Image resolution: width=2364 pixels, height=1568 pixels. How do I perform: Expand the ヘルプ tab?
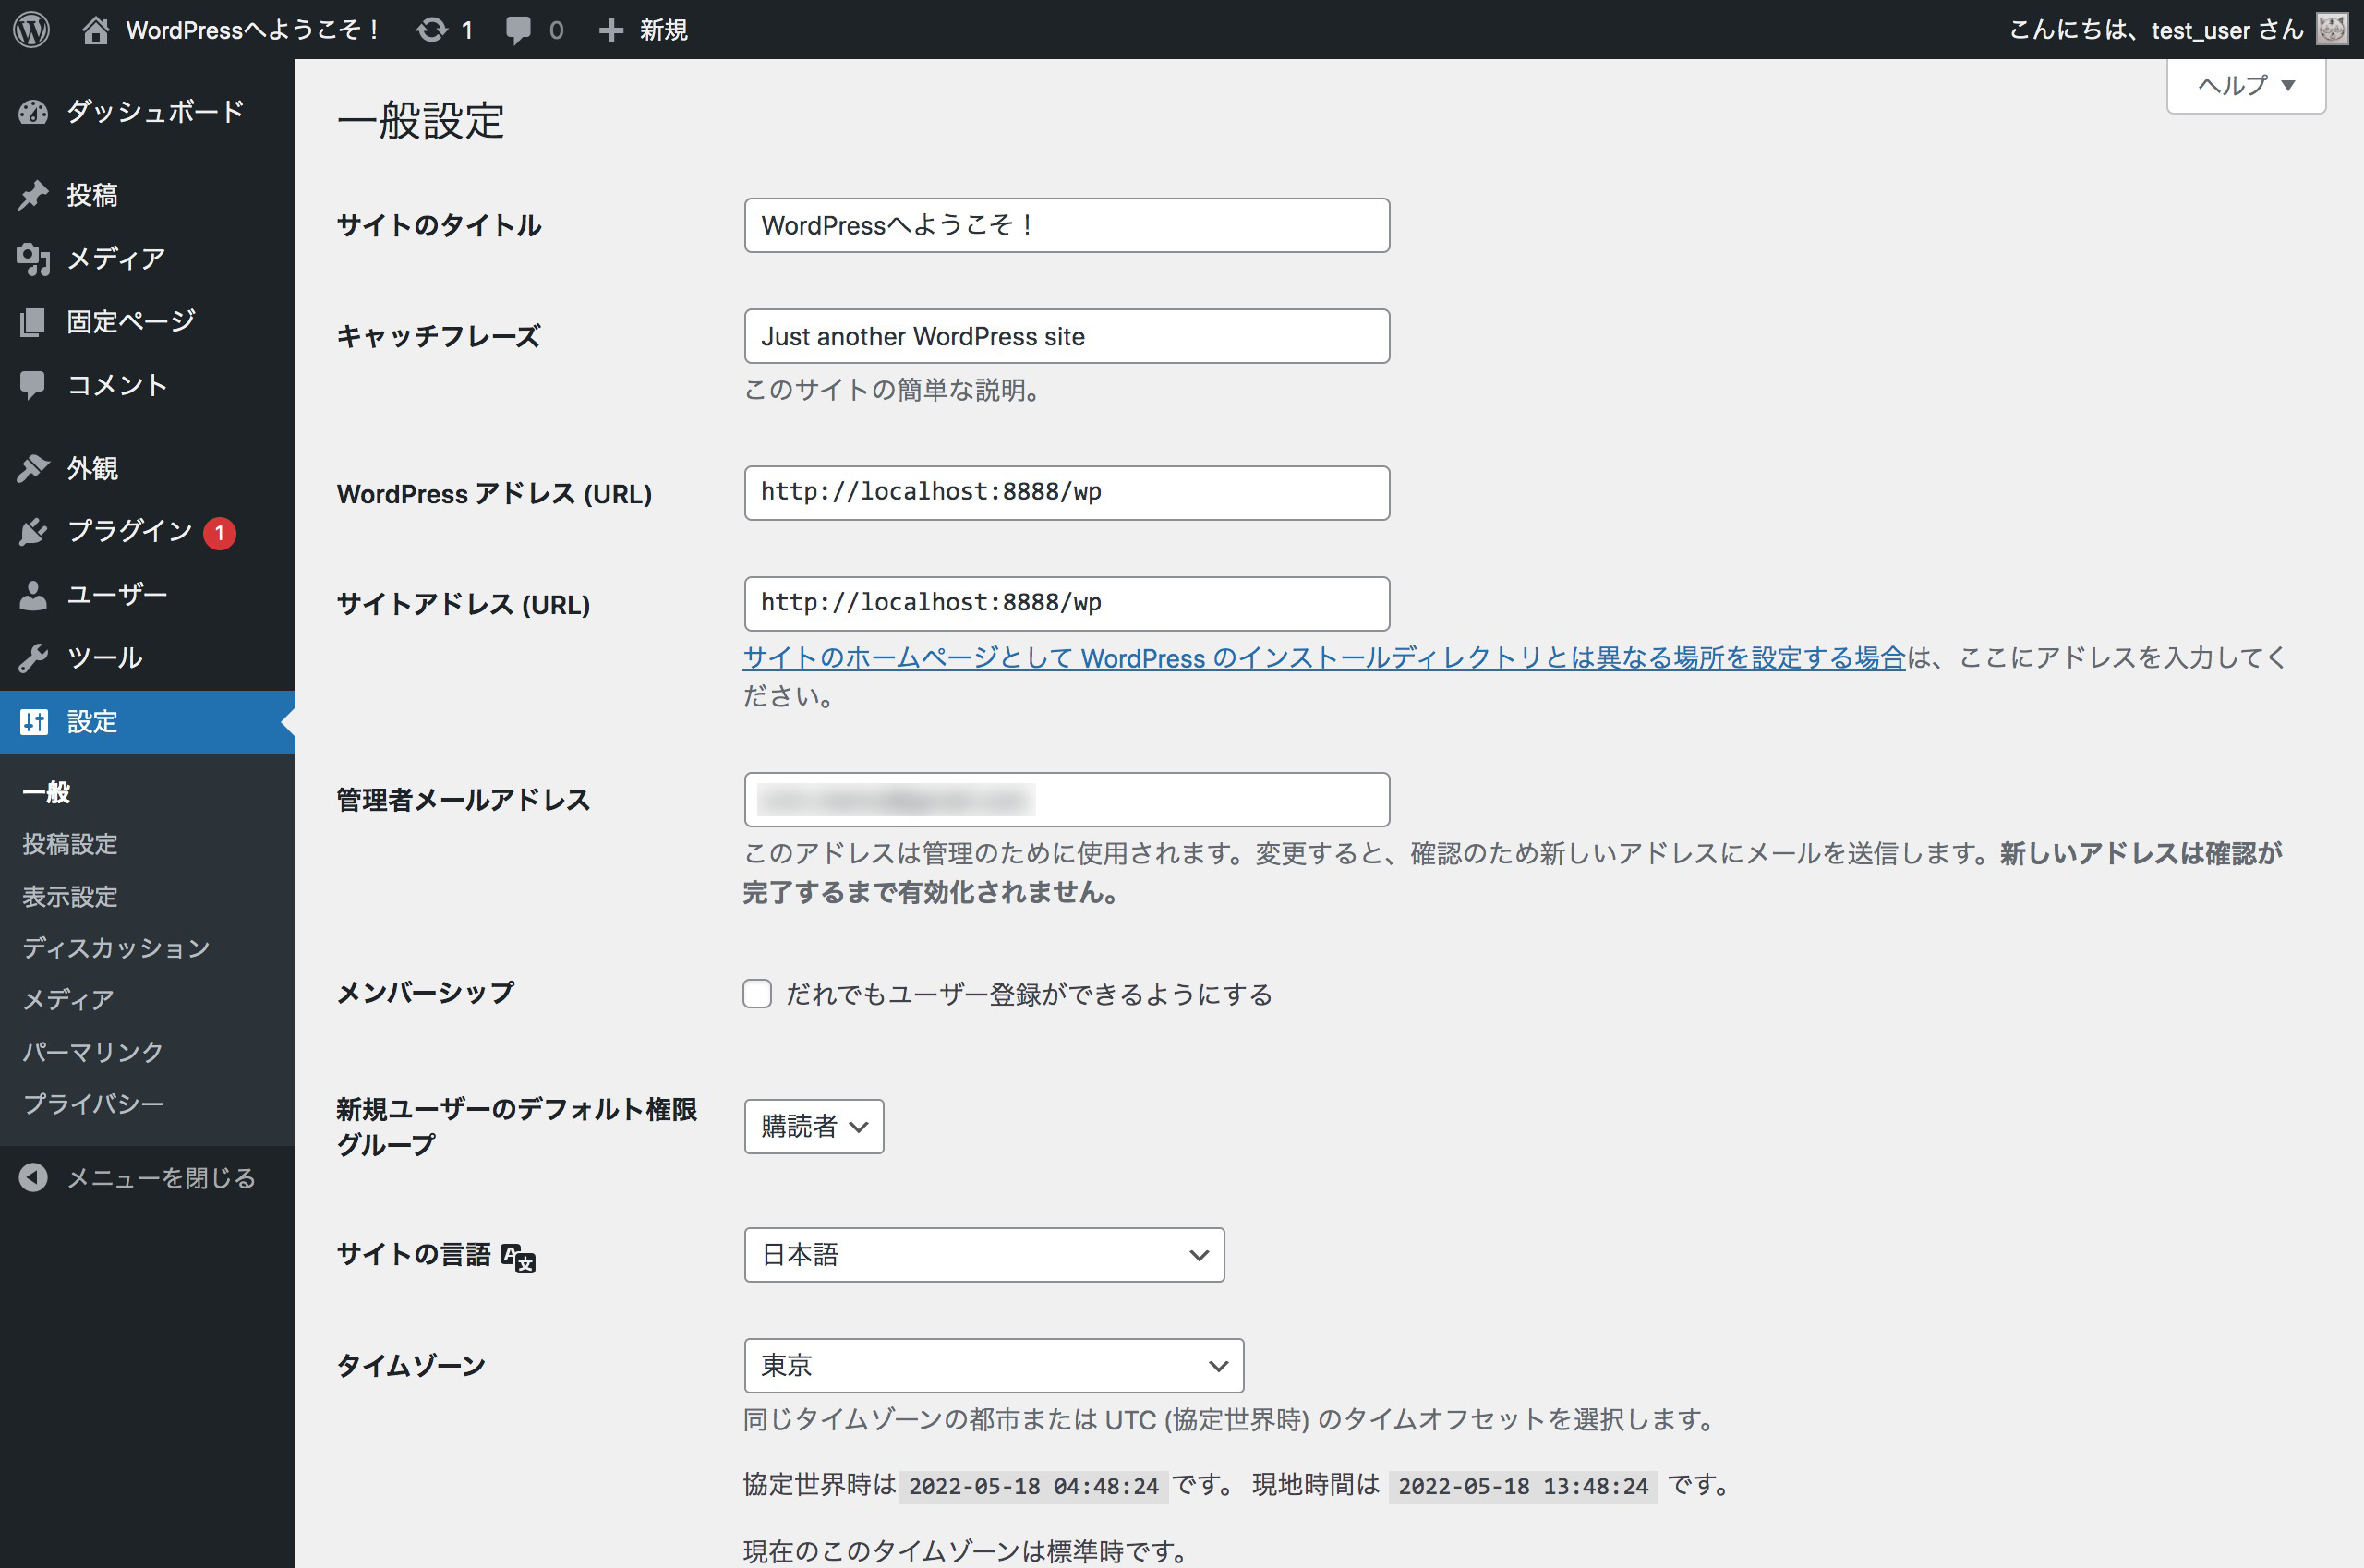click(x=2246, y=86)
